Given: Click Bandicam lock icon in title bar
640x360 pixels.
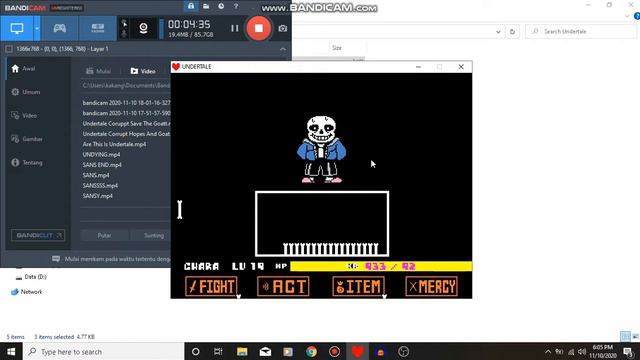Looking at the screenshot, I should (x=191, y=6).
